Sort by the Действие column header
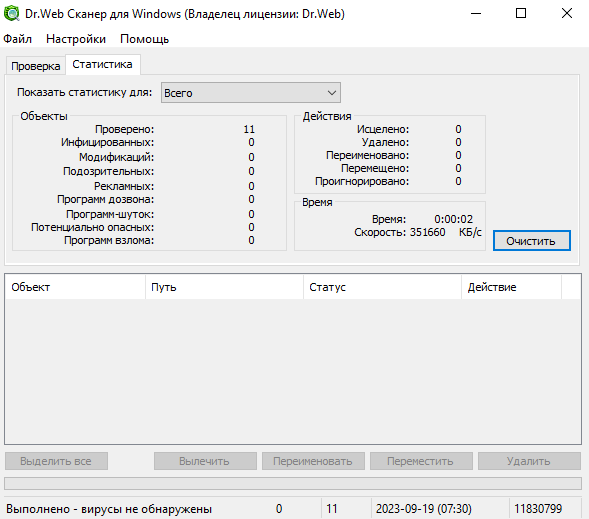The image size is (589, 519). (512, 287)
